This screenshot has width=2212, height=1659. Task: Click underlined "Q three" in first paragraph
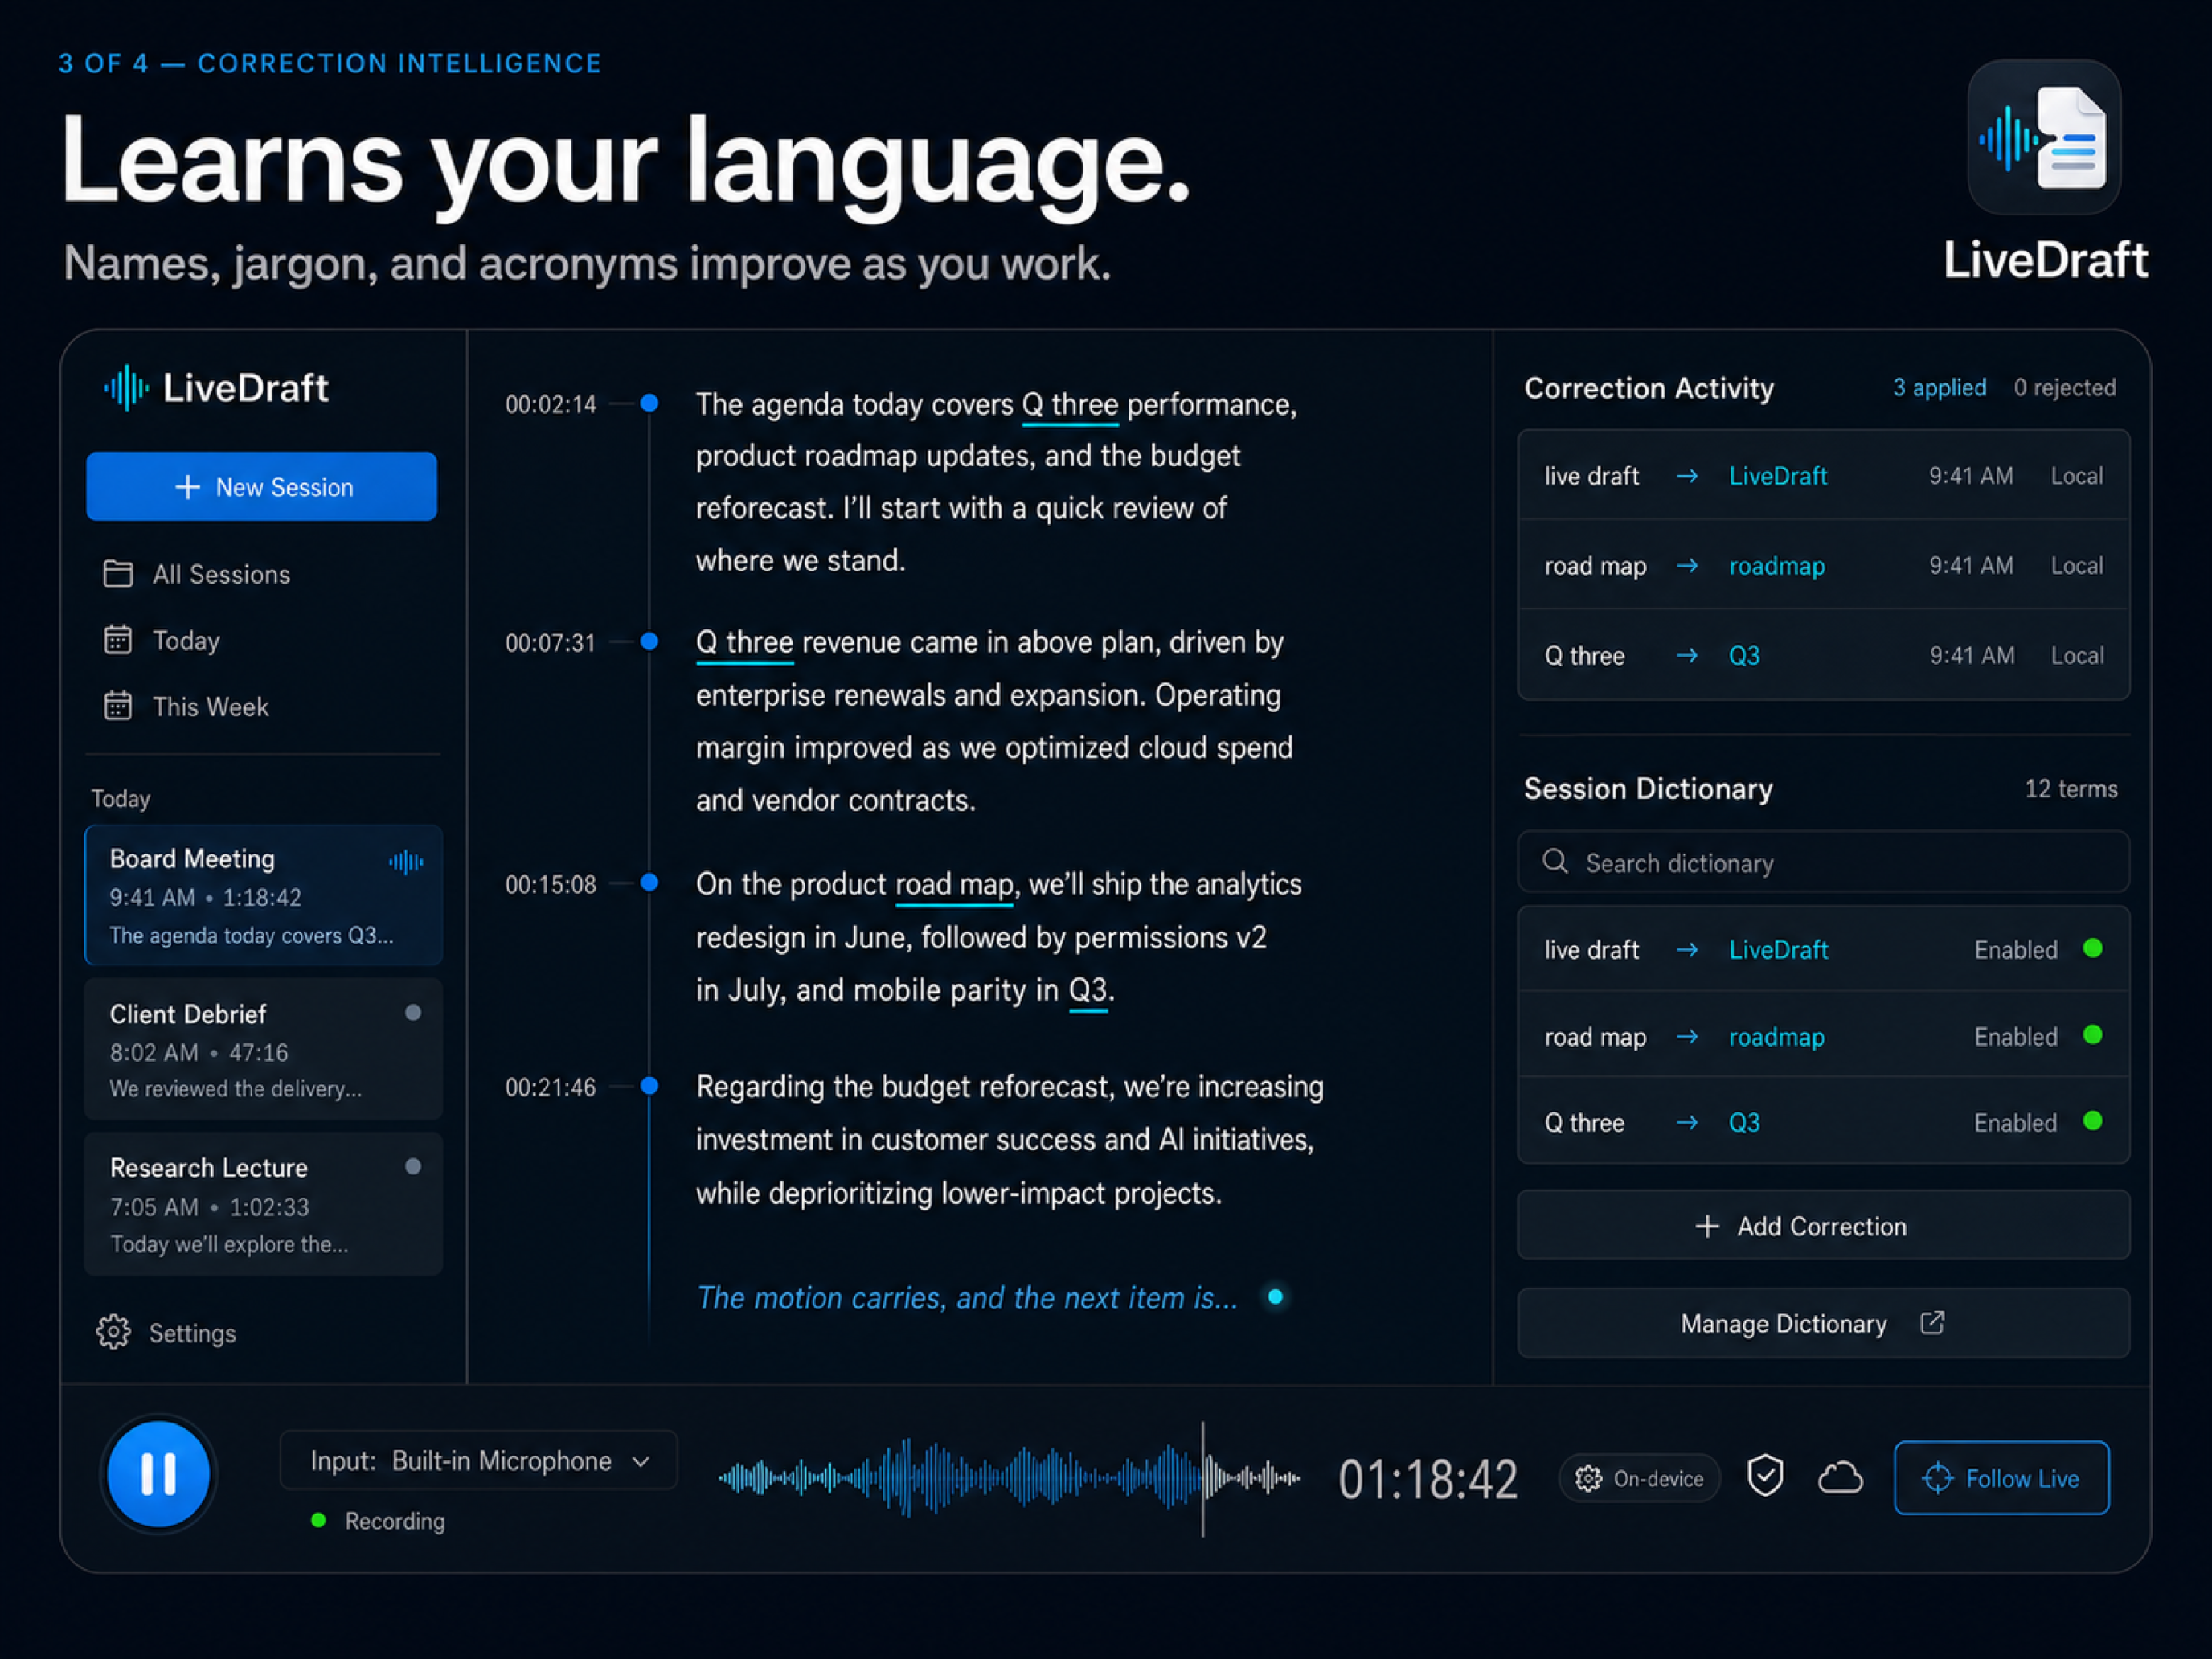1070,405
